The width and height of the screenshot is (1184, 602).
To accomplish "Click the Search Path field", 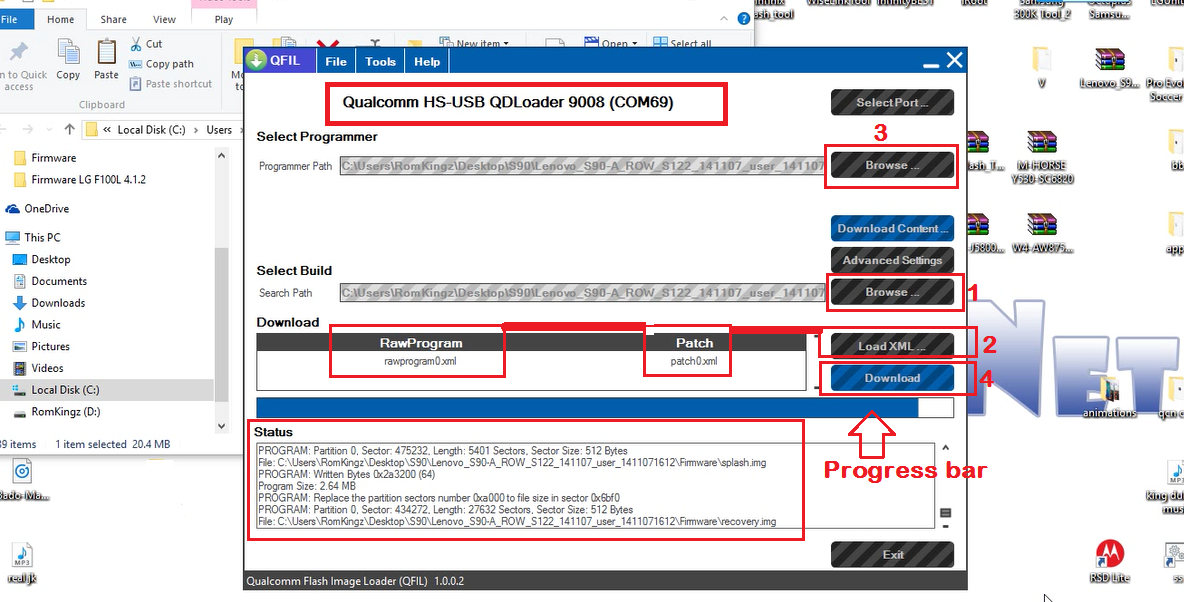I will coord(582,292).
